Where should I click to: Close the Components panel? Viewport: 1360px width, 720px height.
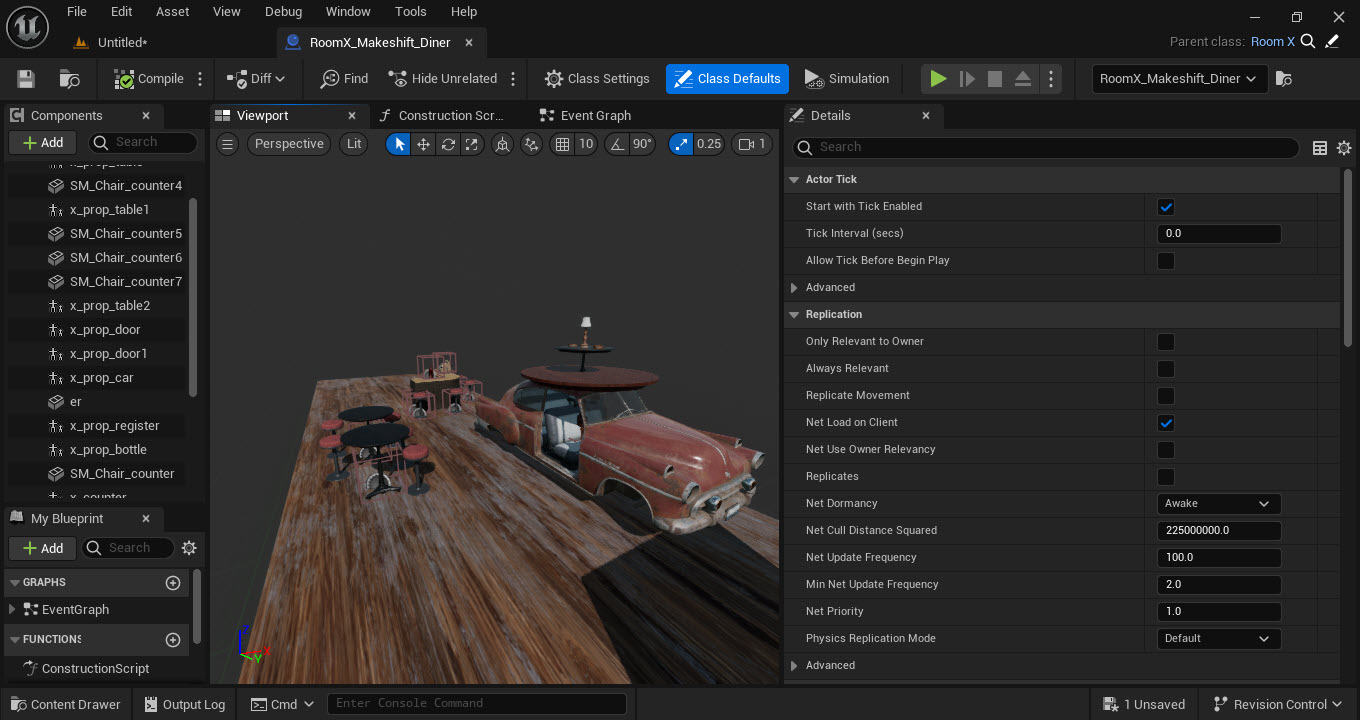146,116
